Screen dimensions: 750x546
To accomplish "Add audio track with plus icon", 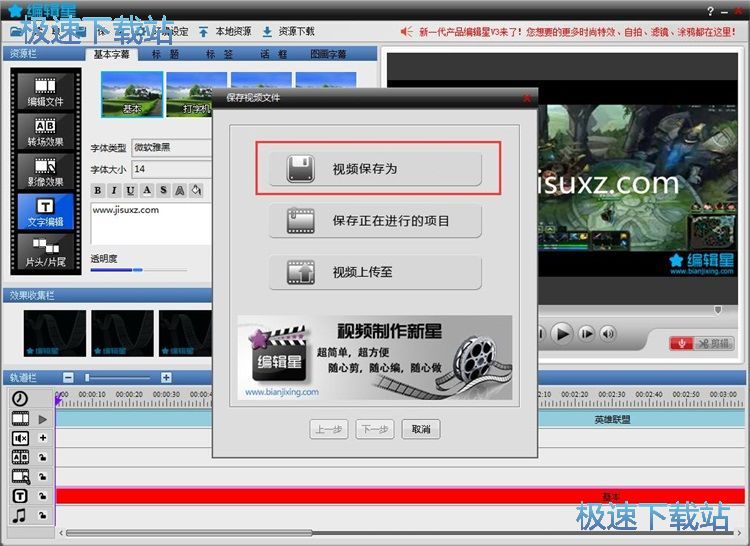I will 43,438.
